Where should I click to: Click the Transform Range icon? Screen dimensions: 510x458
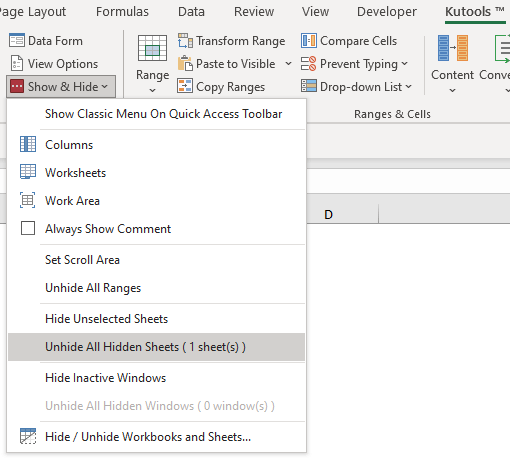(185, 41)
